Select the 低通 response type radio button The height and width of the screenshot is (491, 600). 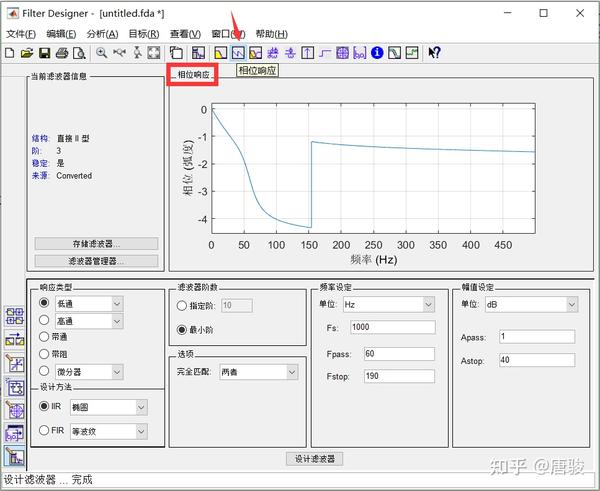pyautogui.click(x=44, y=303)
